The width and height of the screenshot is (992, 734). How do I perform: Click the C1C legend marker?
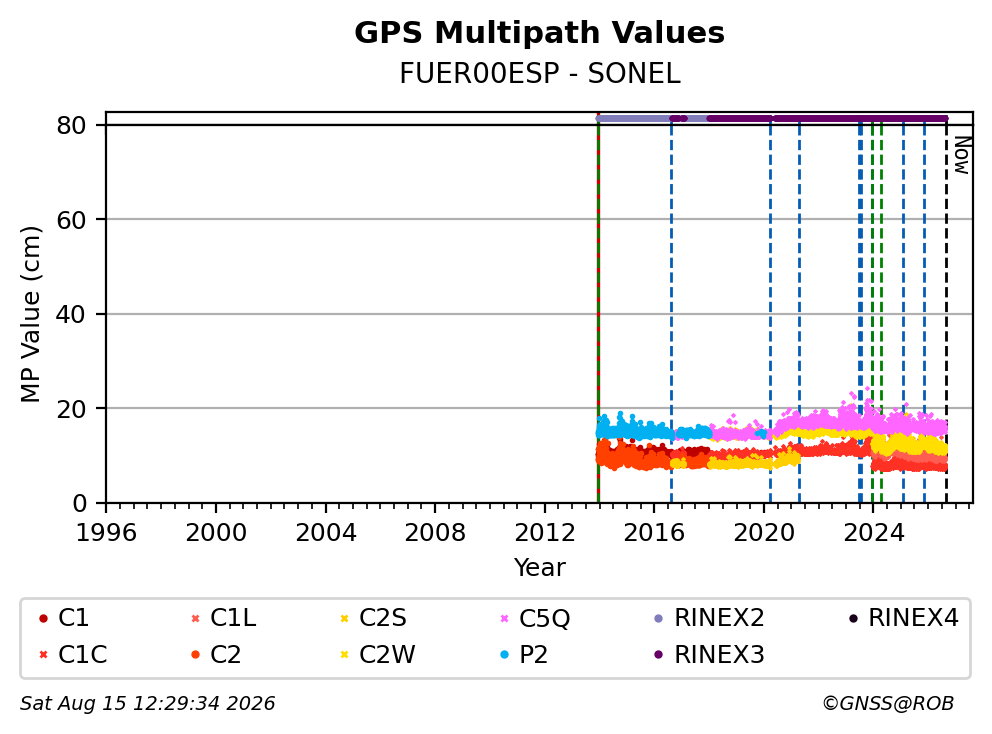(x=43, y=655)
